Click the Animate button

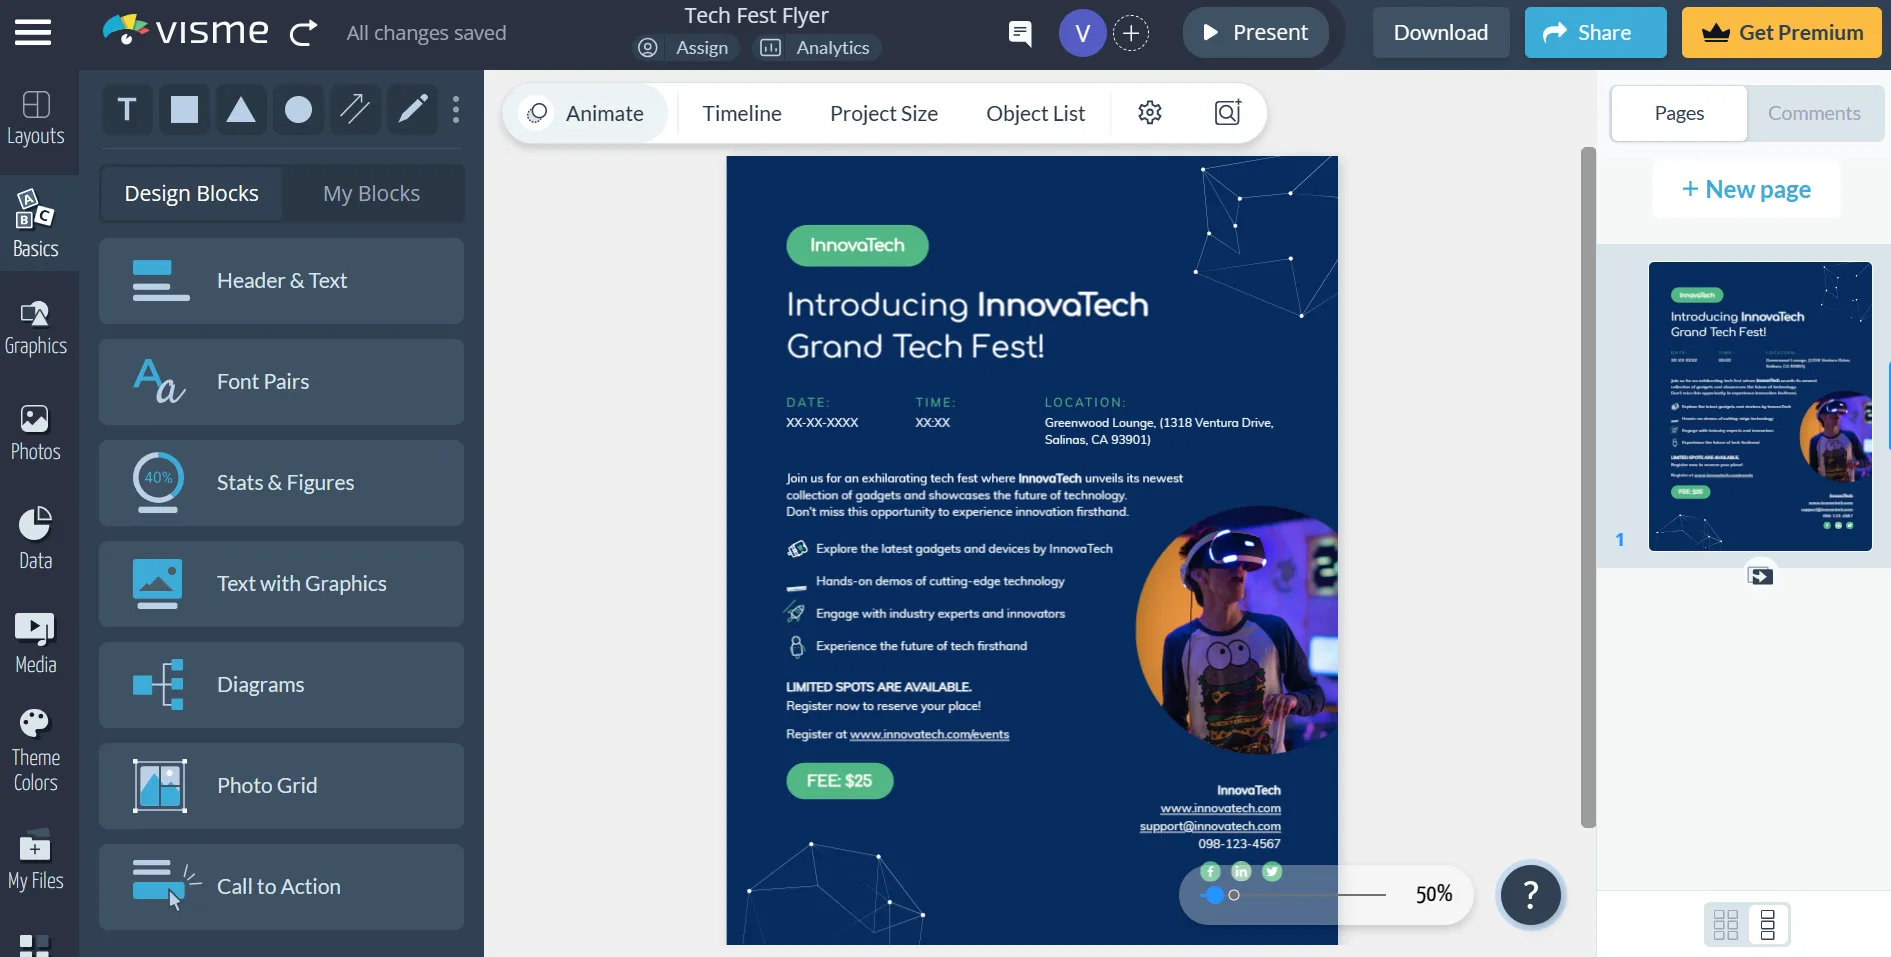(586, 113)
